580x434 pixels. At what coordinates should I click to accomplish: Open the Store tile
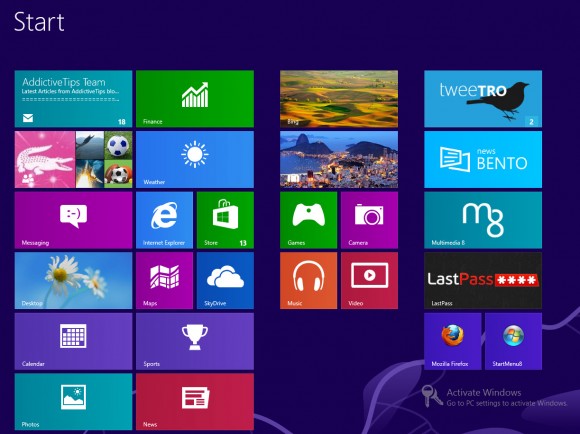(x=225, y=220)
